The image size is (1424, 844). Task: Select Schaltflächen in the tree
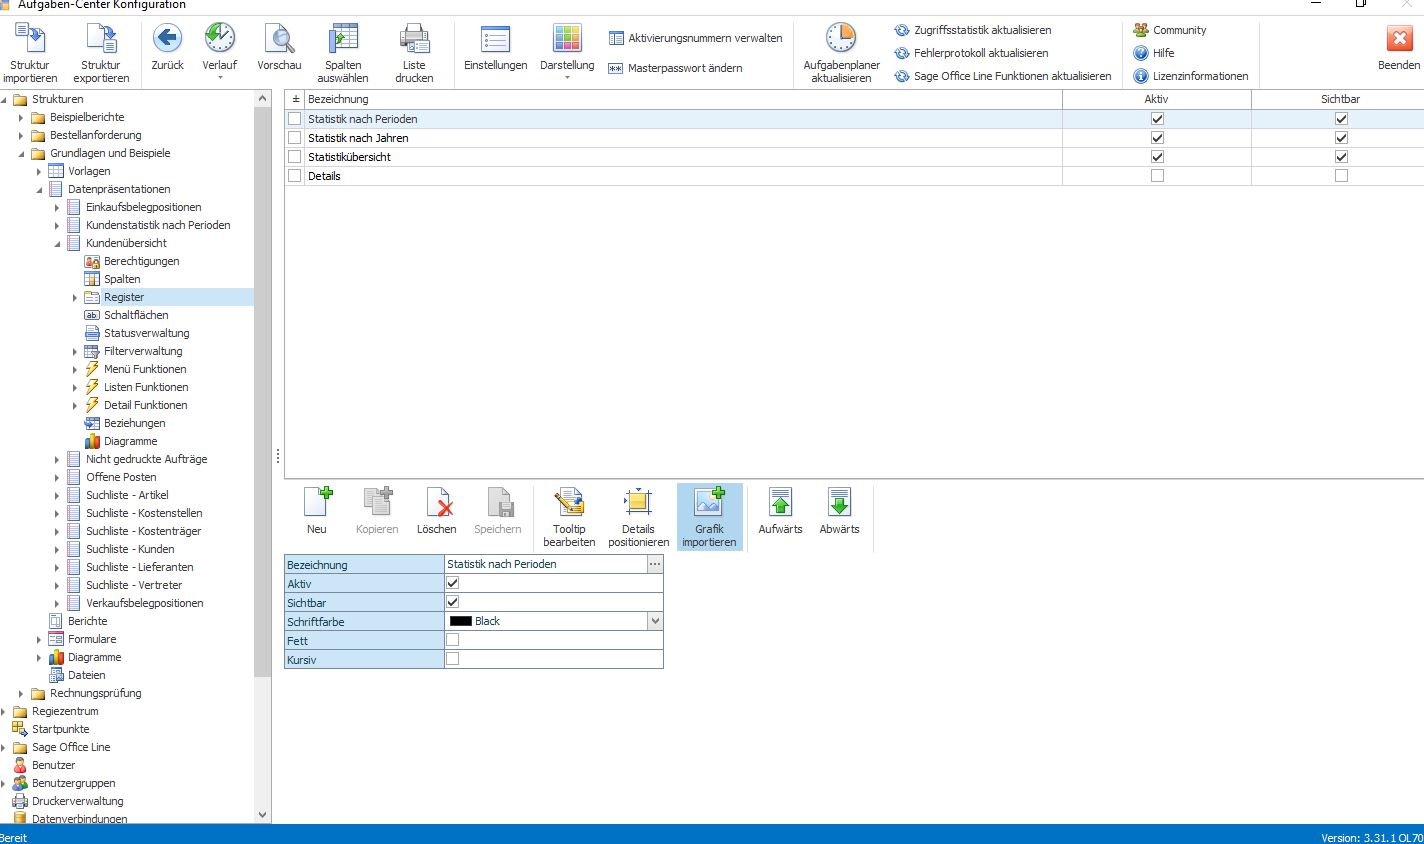tap(136, 315)
